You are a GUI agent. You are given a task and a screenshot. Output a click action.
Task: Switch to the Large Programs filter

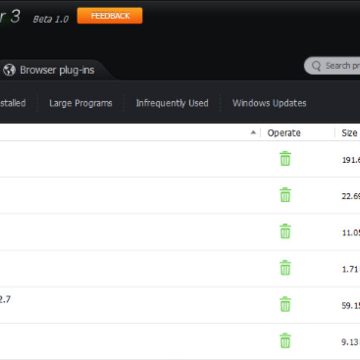81,103
